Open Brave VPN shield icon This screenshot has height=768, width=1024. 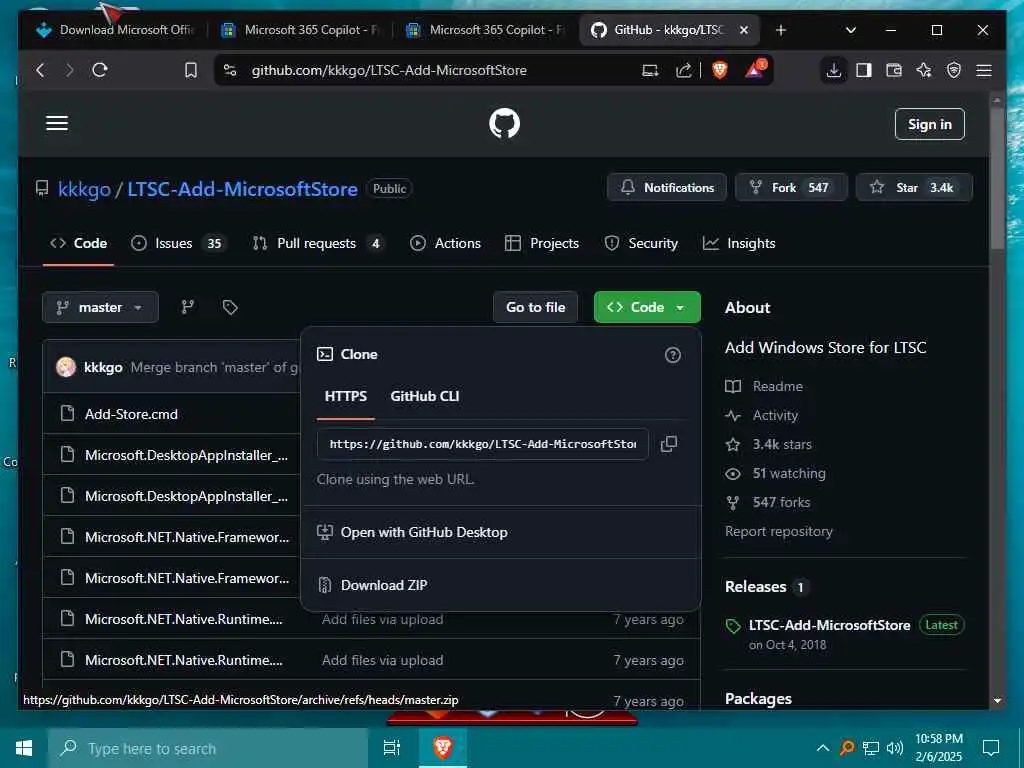pyautogui.click(x=953, y=70)
